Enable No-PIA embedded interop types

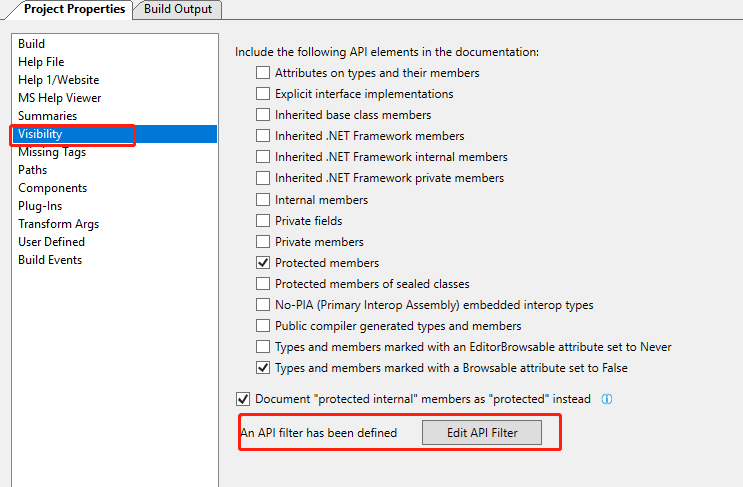tap(263, 305)
